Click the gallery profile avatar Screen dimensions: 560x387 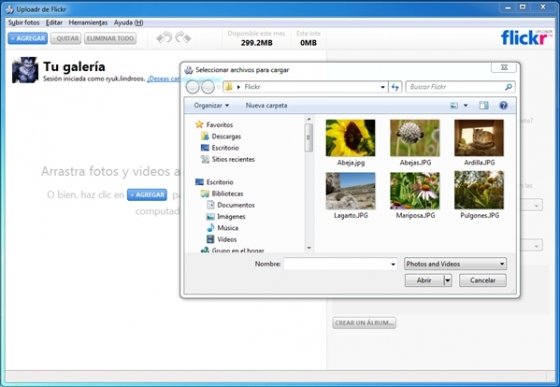pos(25,70)
